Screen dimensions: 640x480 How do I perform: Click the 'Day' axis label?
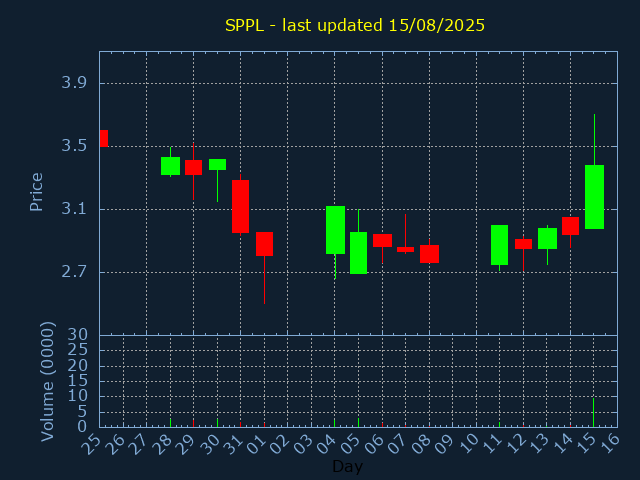[x=347, y=466]
